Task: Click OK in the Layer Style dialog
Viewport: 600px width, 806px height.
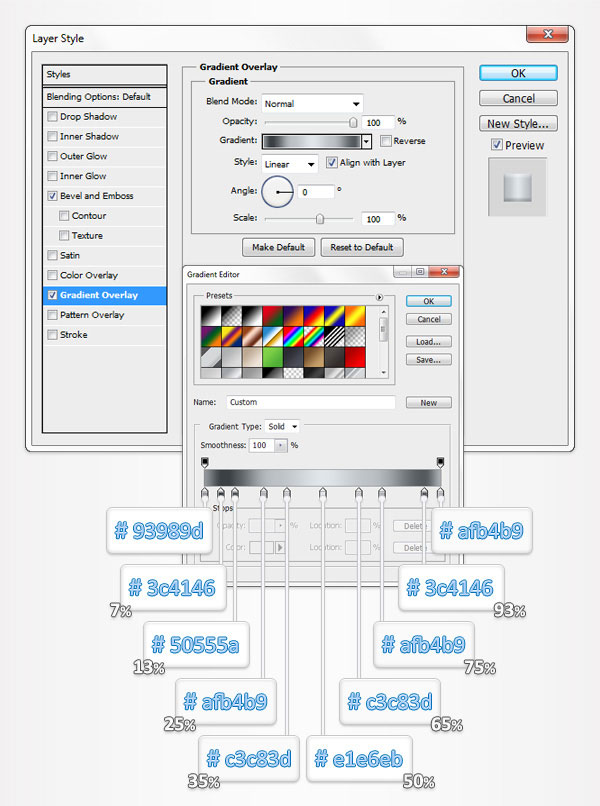Action: 518,73
